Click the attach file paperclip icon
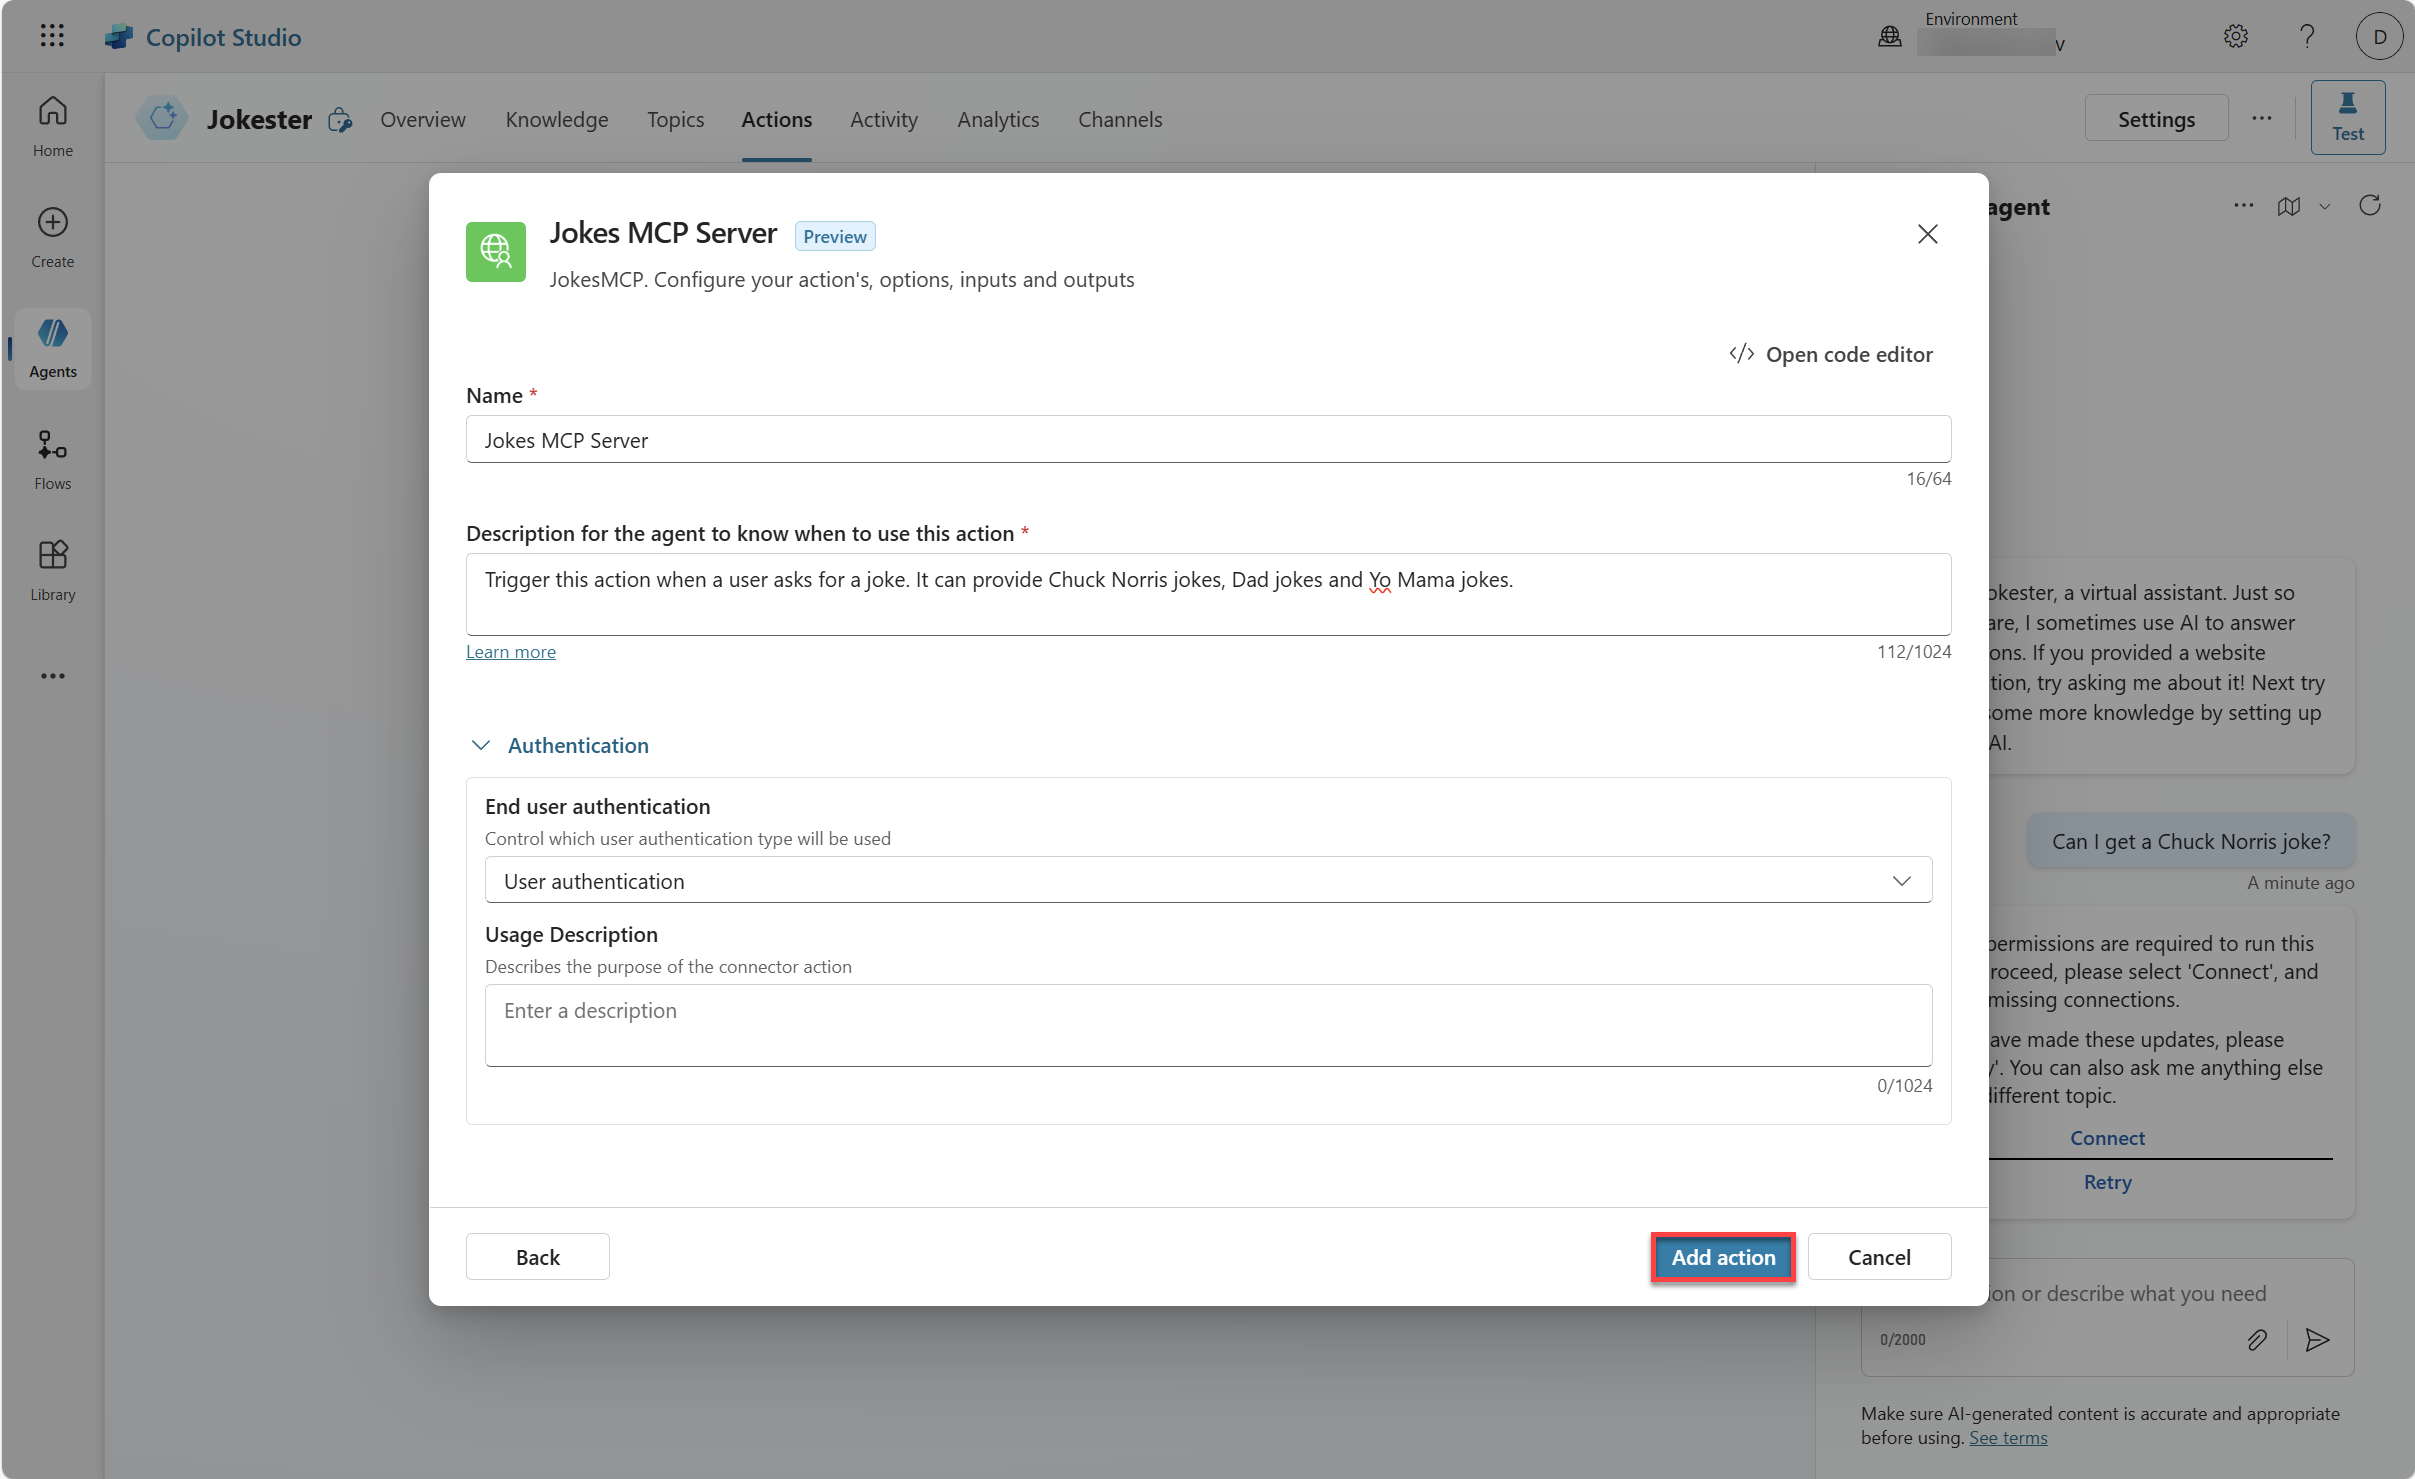The image size is (2415, 1479). tap(2257, 1340)
